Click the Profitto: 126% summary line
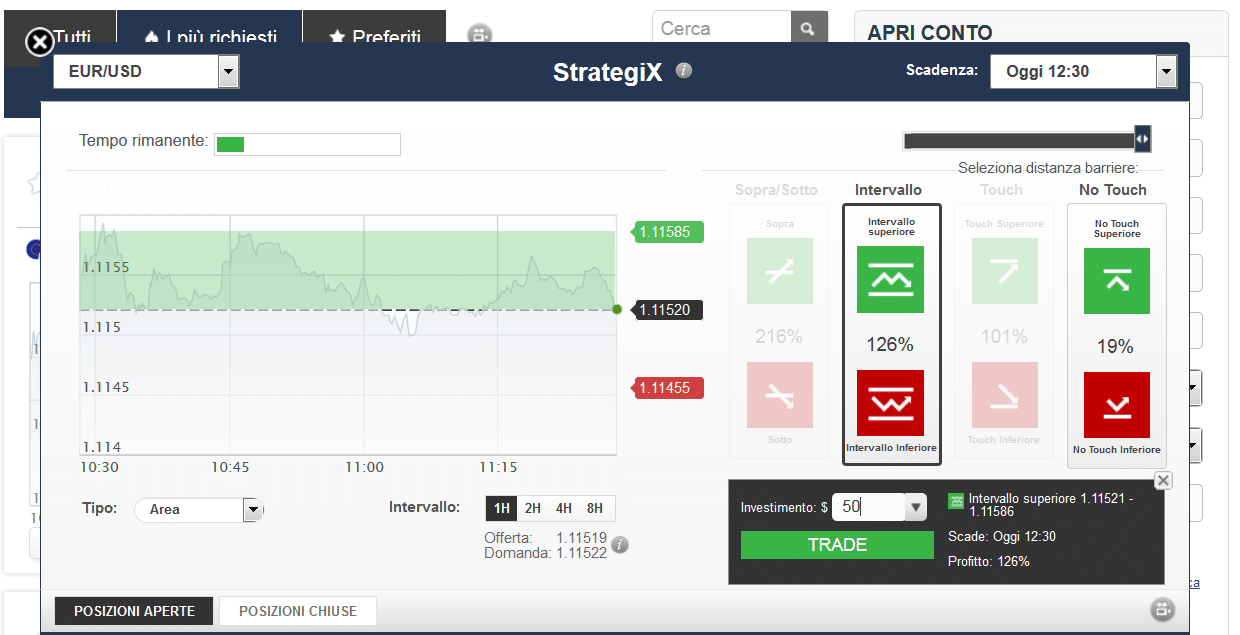1240x635 pixels. coord(988,562)
